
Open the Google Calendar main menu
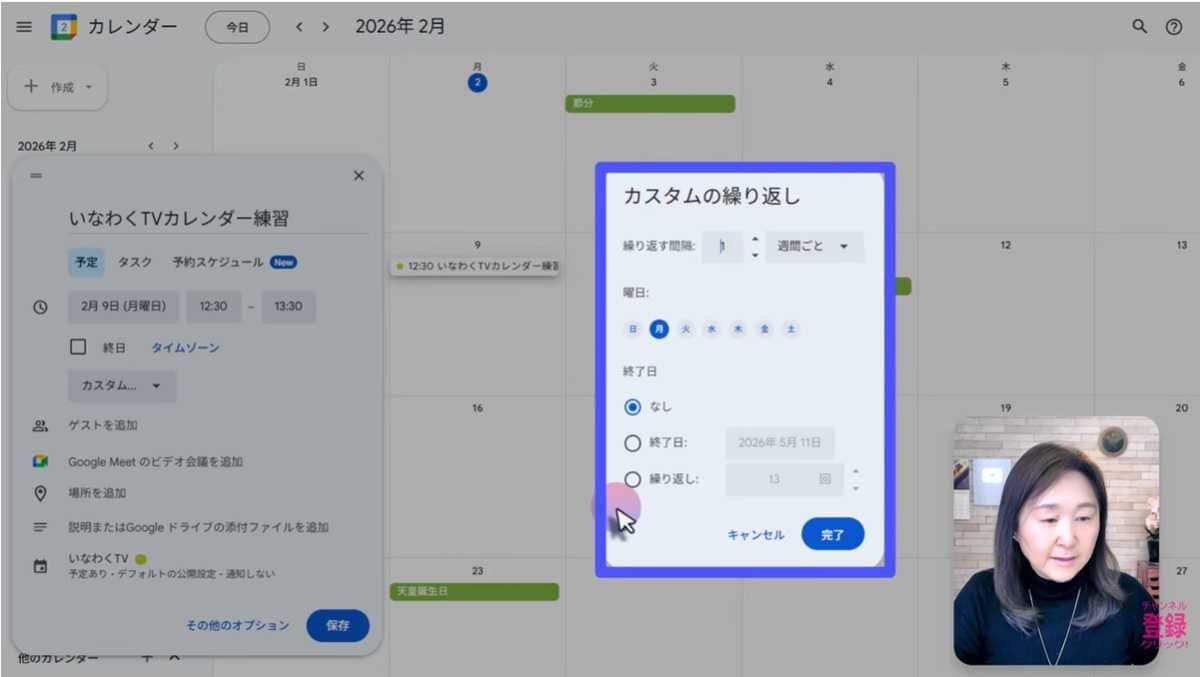click(x=24, y=27)
